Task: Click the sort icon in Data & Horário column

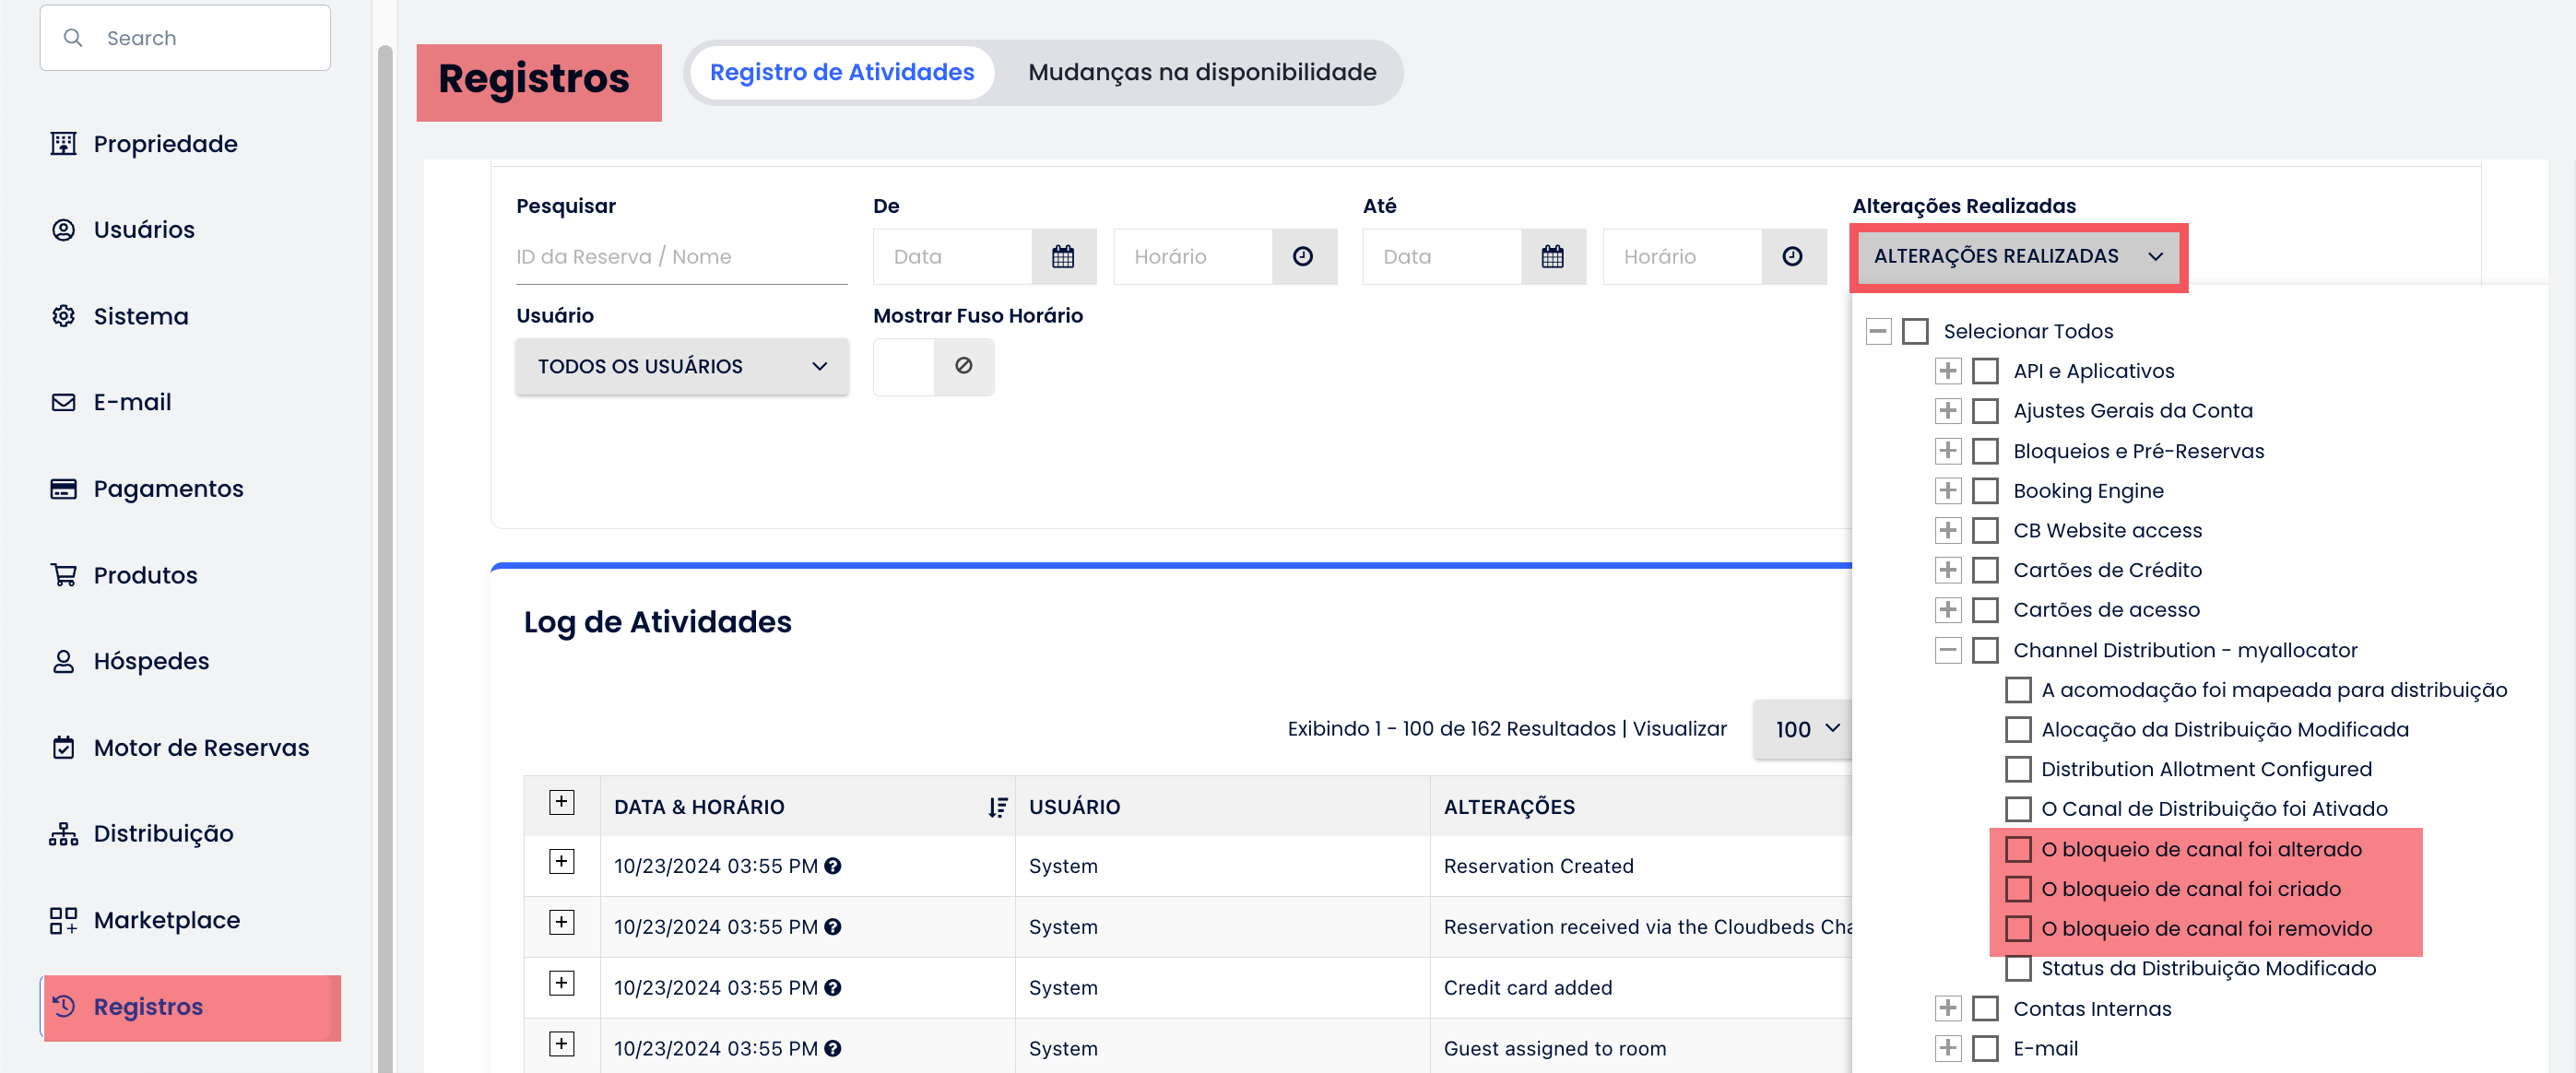Action: click(x=997, y=807)
